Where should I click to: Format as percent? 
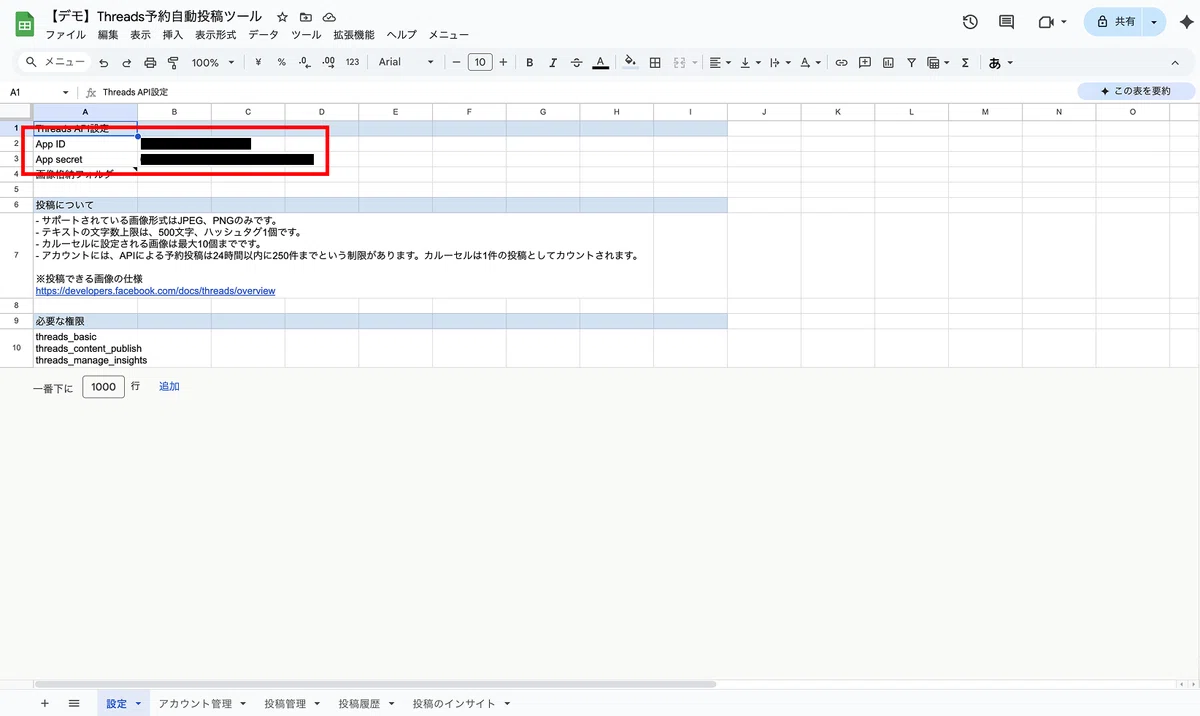[281, 62]
